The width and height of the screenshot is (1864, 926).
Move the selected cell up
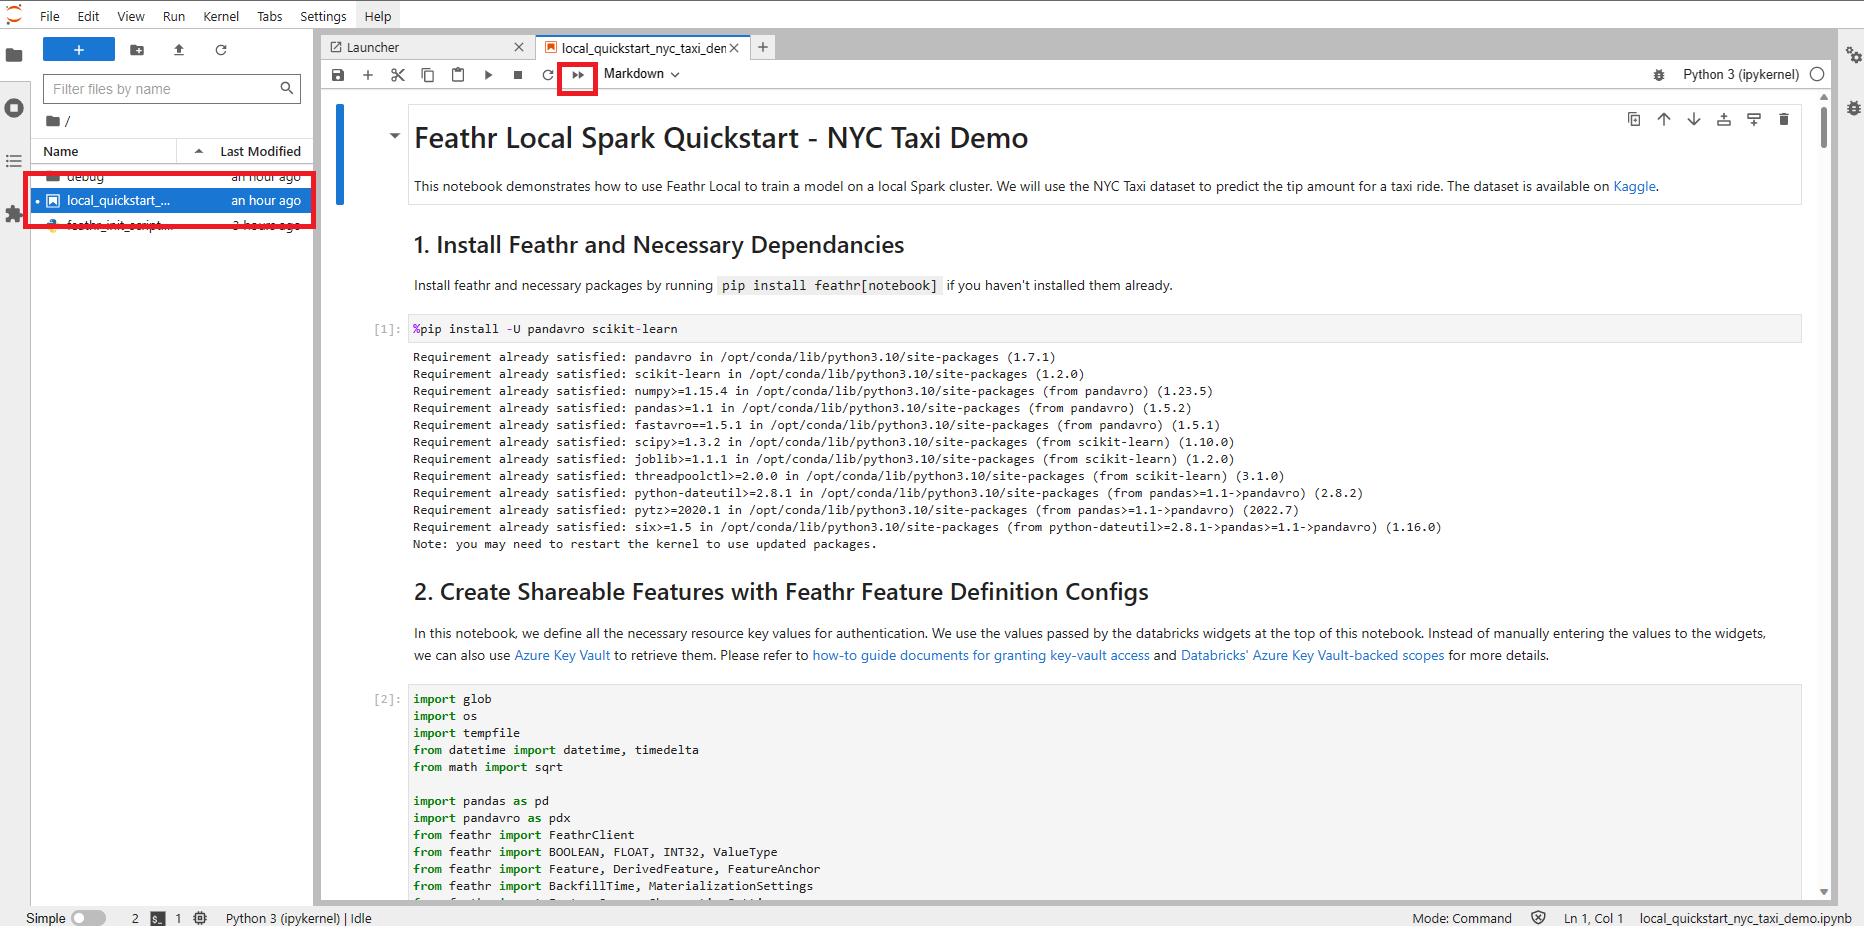(x=1664, y=119)
